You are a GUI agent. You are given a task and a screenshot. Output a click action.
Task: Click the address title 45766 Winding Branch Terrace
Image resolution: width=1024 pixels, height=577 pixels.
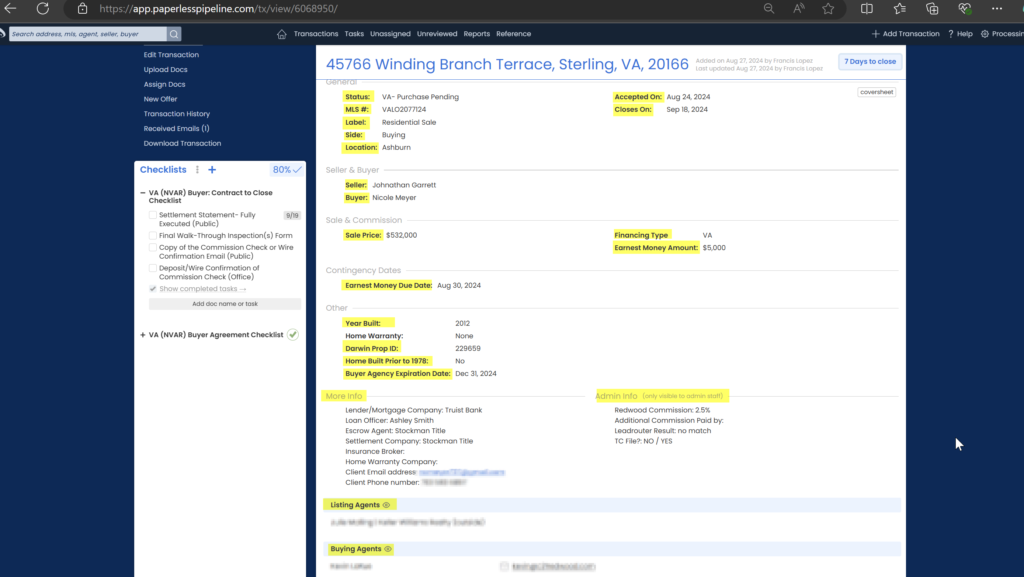507,64
